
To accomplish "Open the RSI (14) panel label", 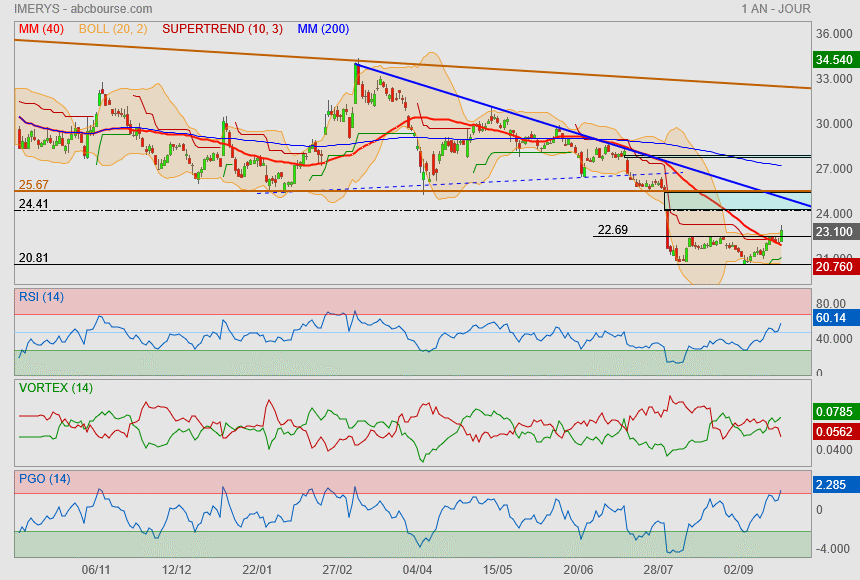I will (41, 296).
